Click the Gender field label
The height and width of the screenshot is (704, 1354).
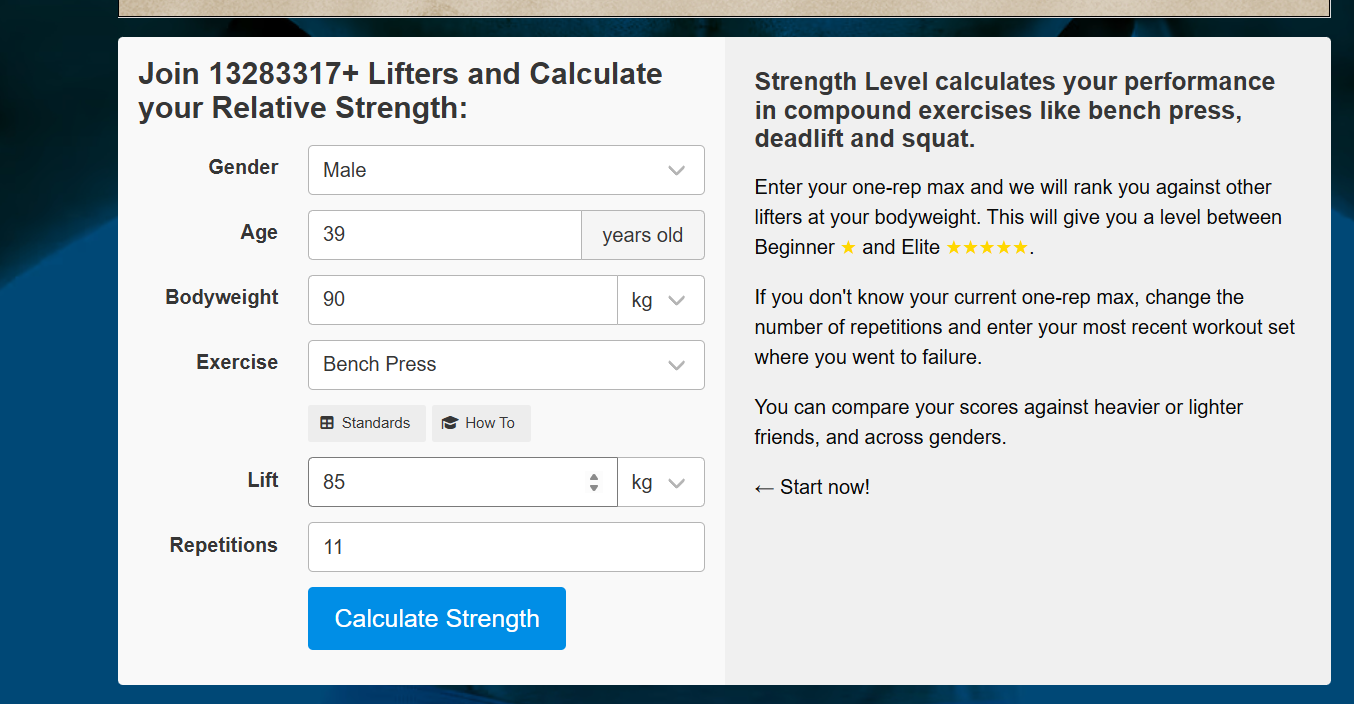coord(243,168)
